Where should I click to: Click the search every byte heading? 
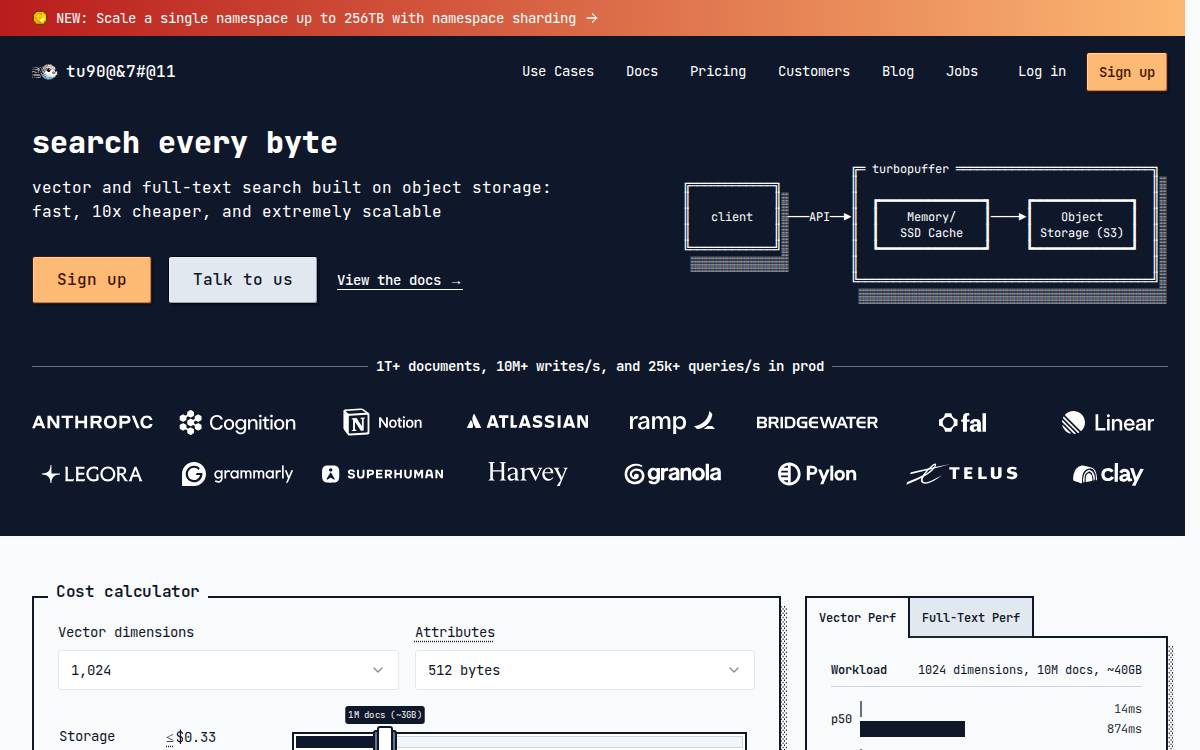(x=185, y=143)
